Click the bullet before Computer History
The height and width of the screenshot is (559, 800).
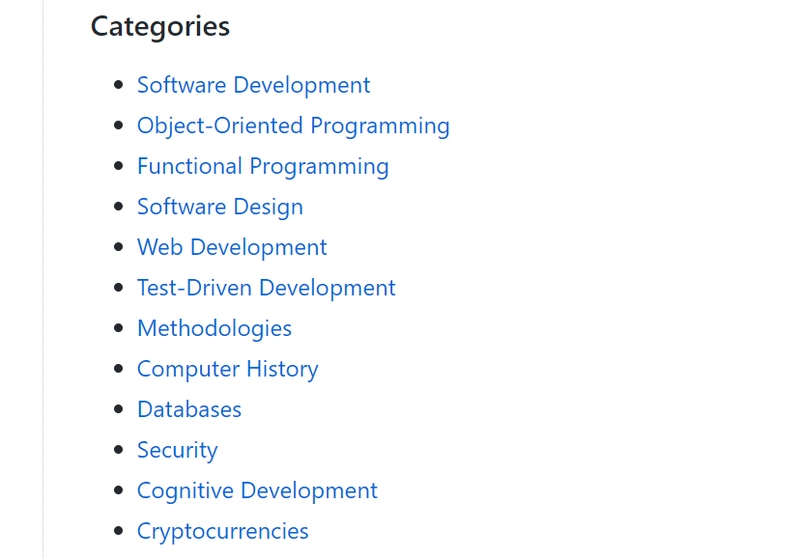[119, 369]
